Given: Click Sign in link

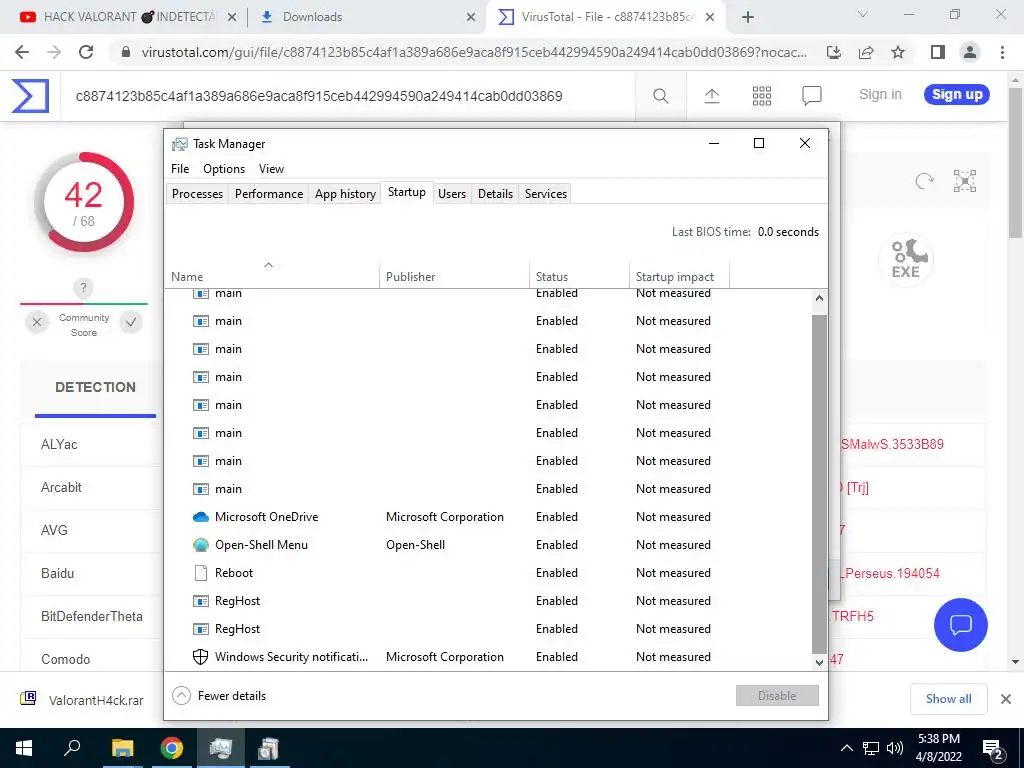Looking at the screenshot, I should 880,95.
